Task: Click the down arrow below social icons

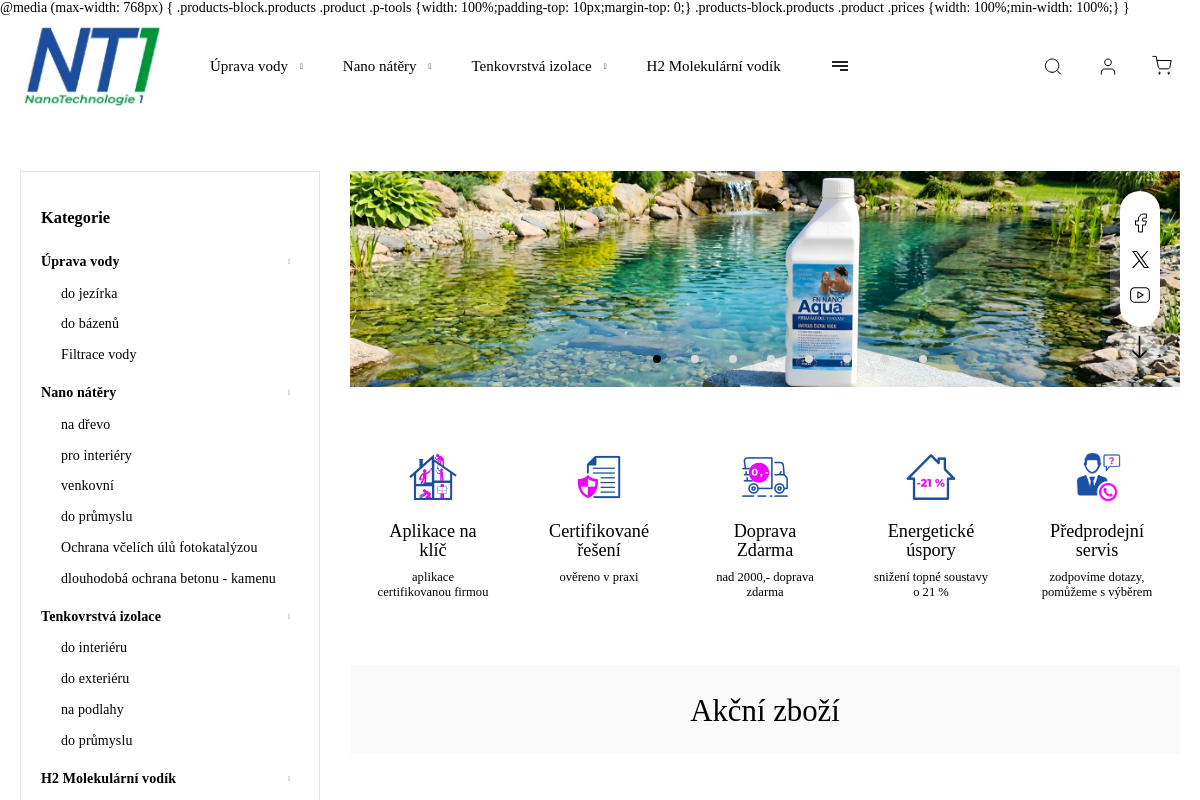Action: tap(1140, 347)
